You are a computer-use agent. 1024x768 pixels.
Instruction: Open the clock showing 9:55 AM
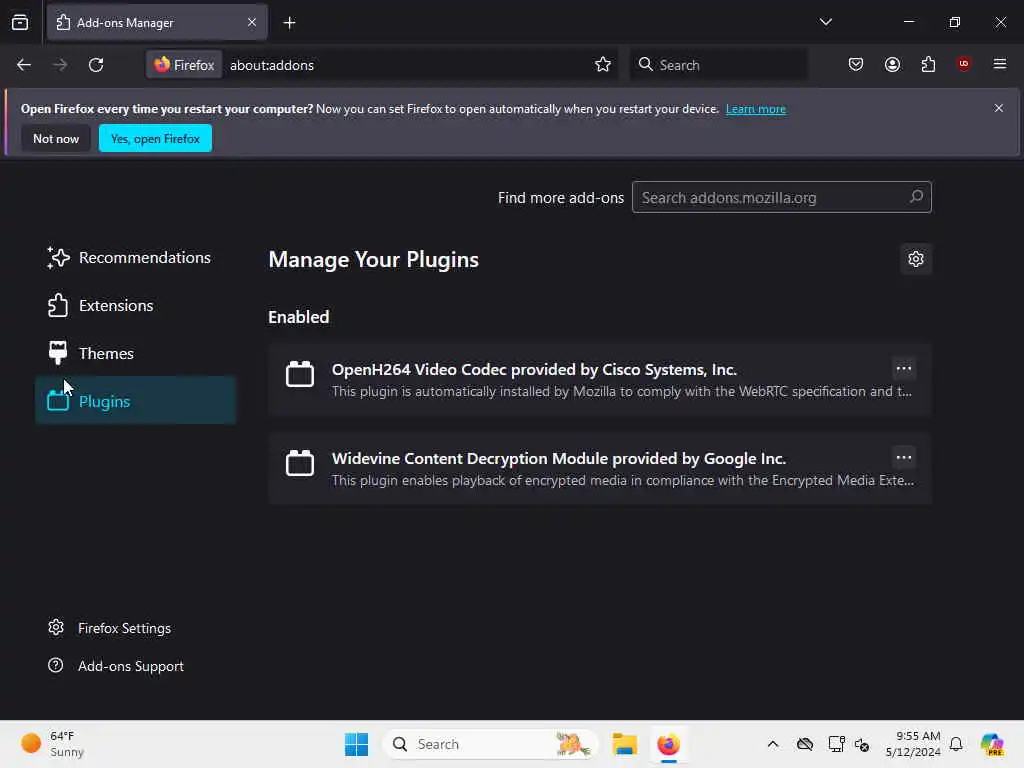913,744
